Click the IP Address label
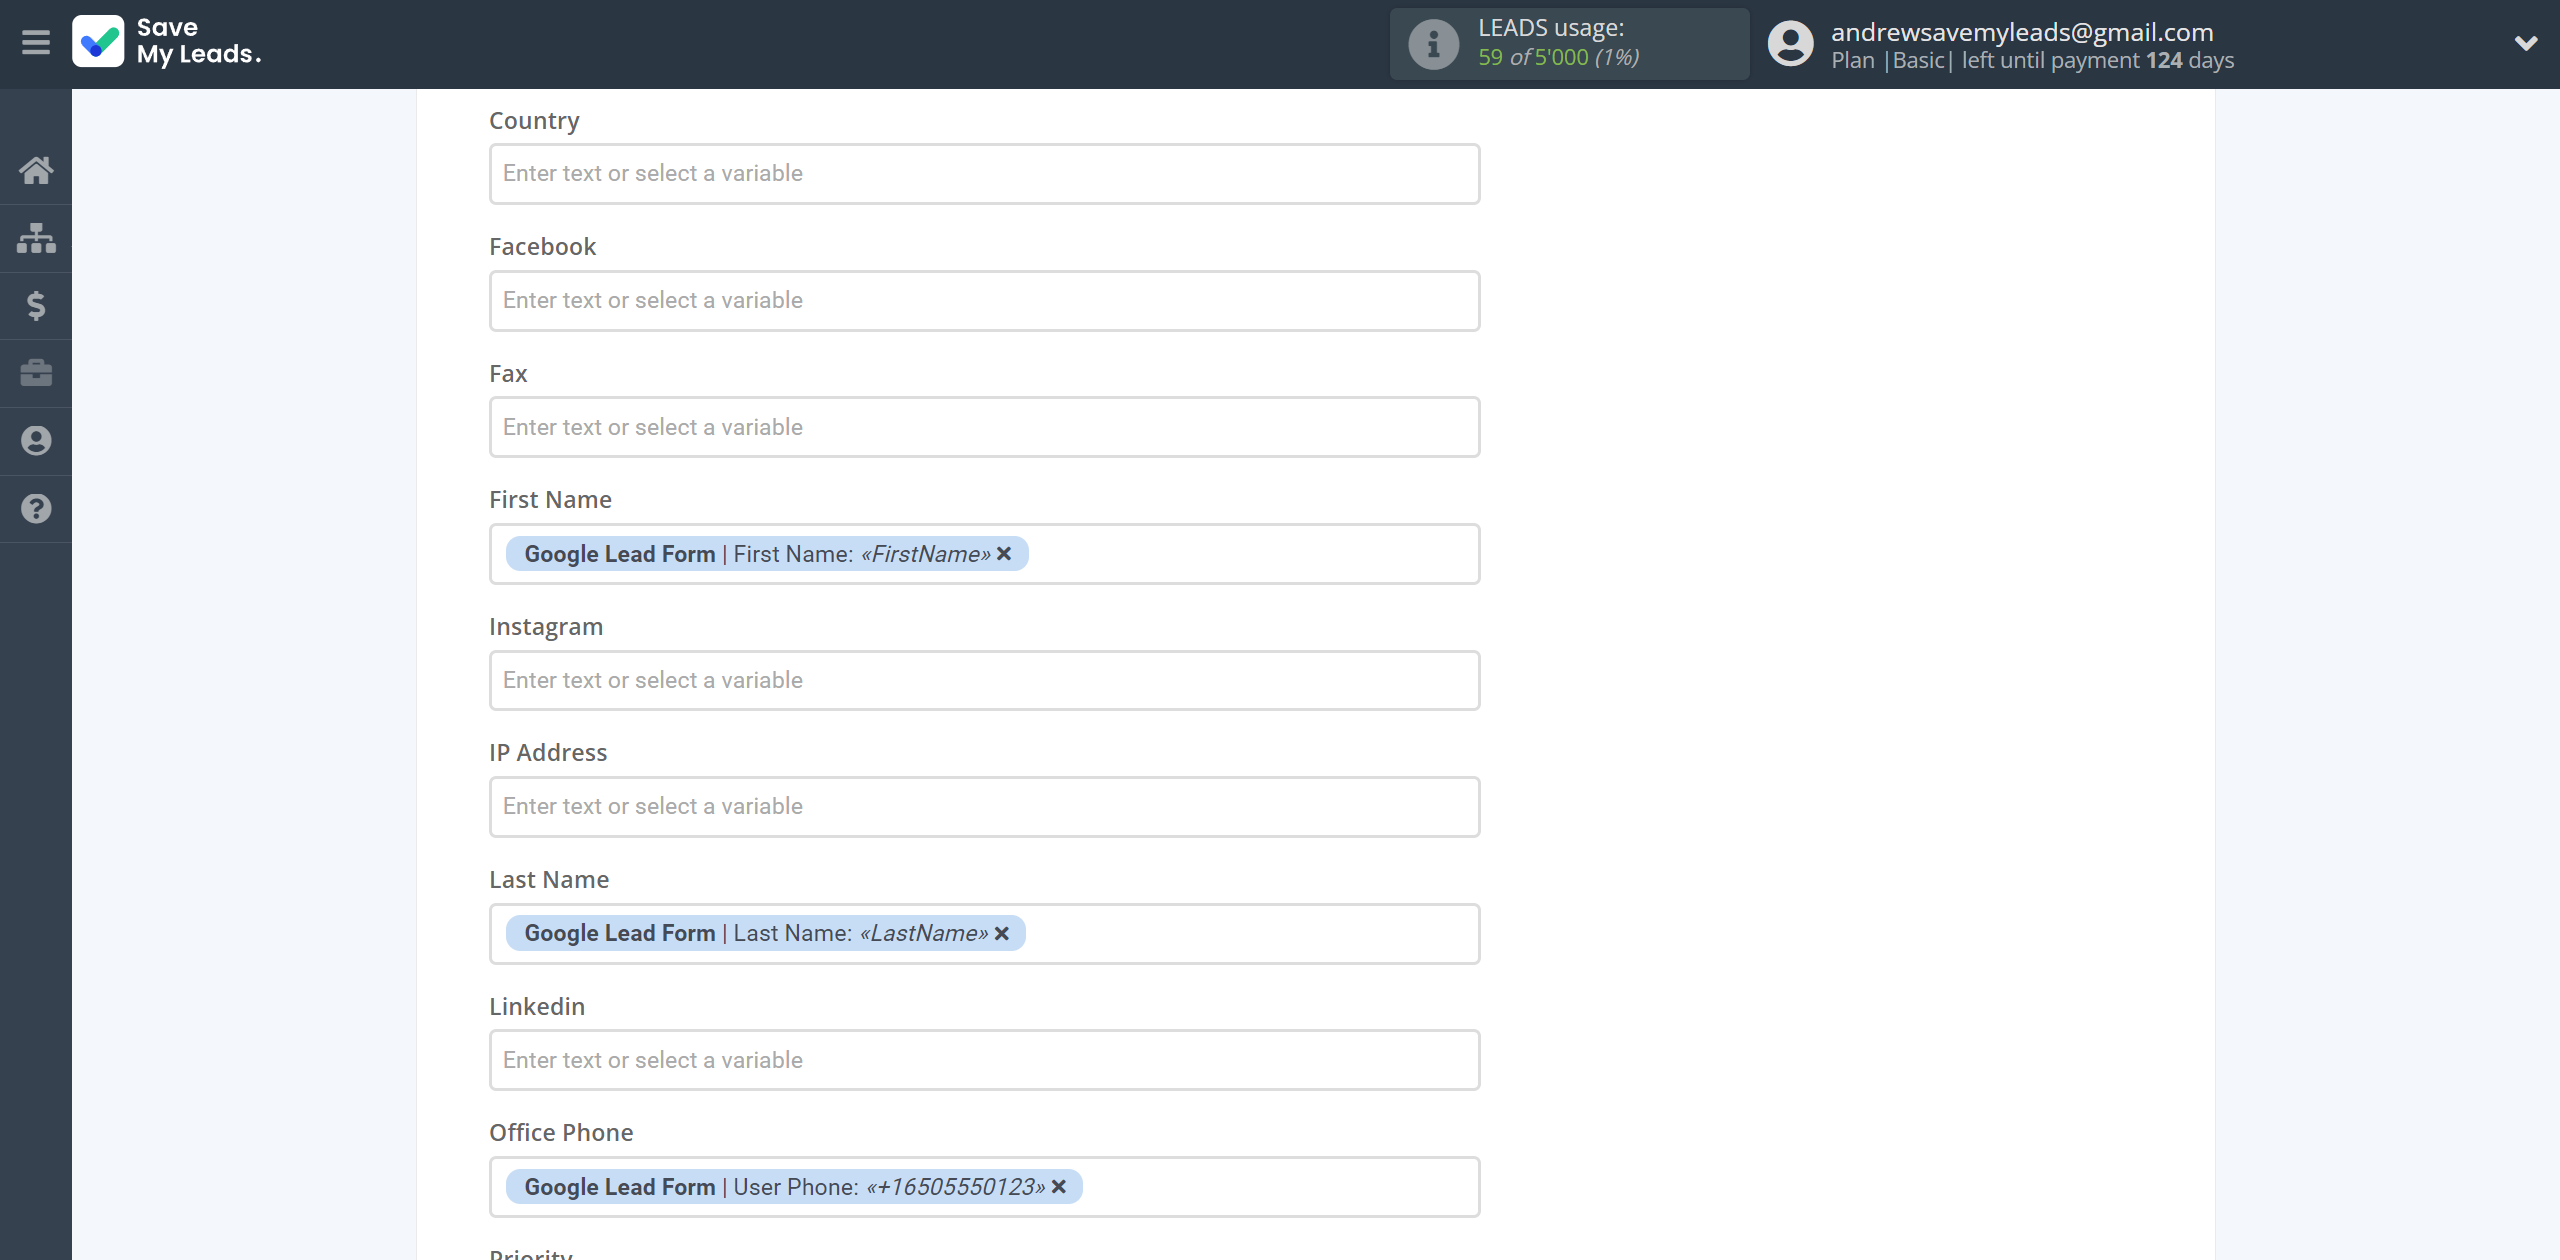Screen dimensions: 2560x1260 pyautogui.click(x=548, y=753)
